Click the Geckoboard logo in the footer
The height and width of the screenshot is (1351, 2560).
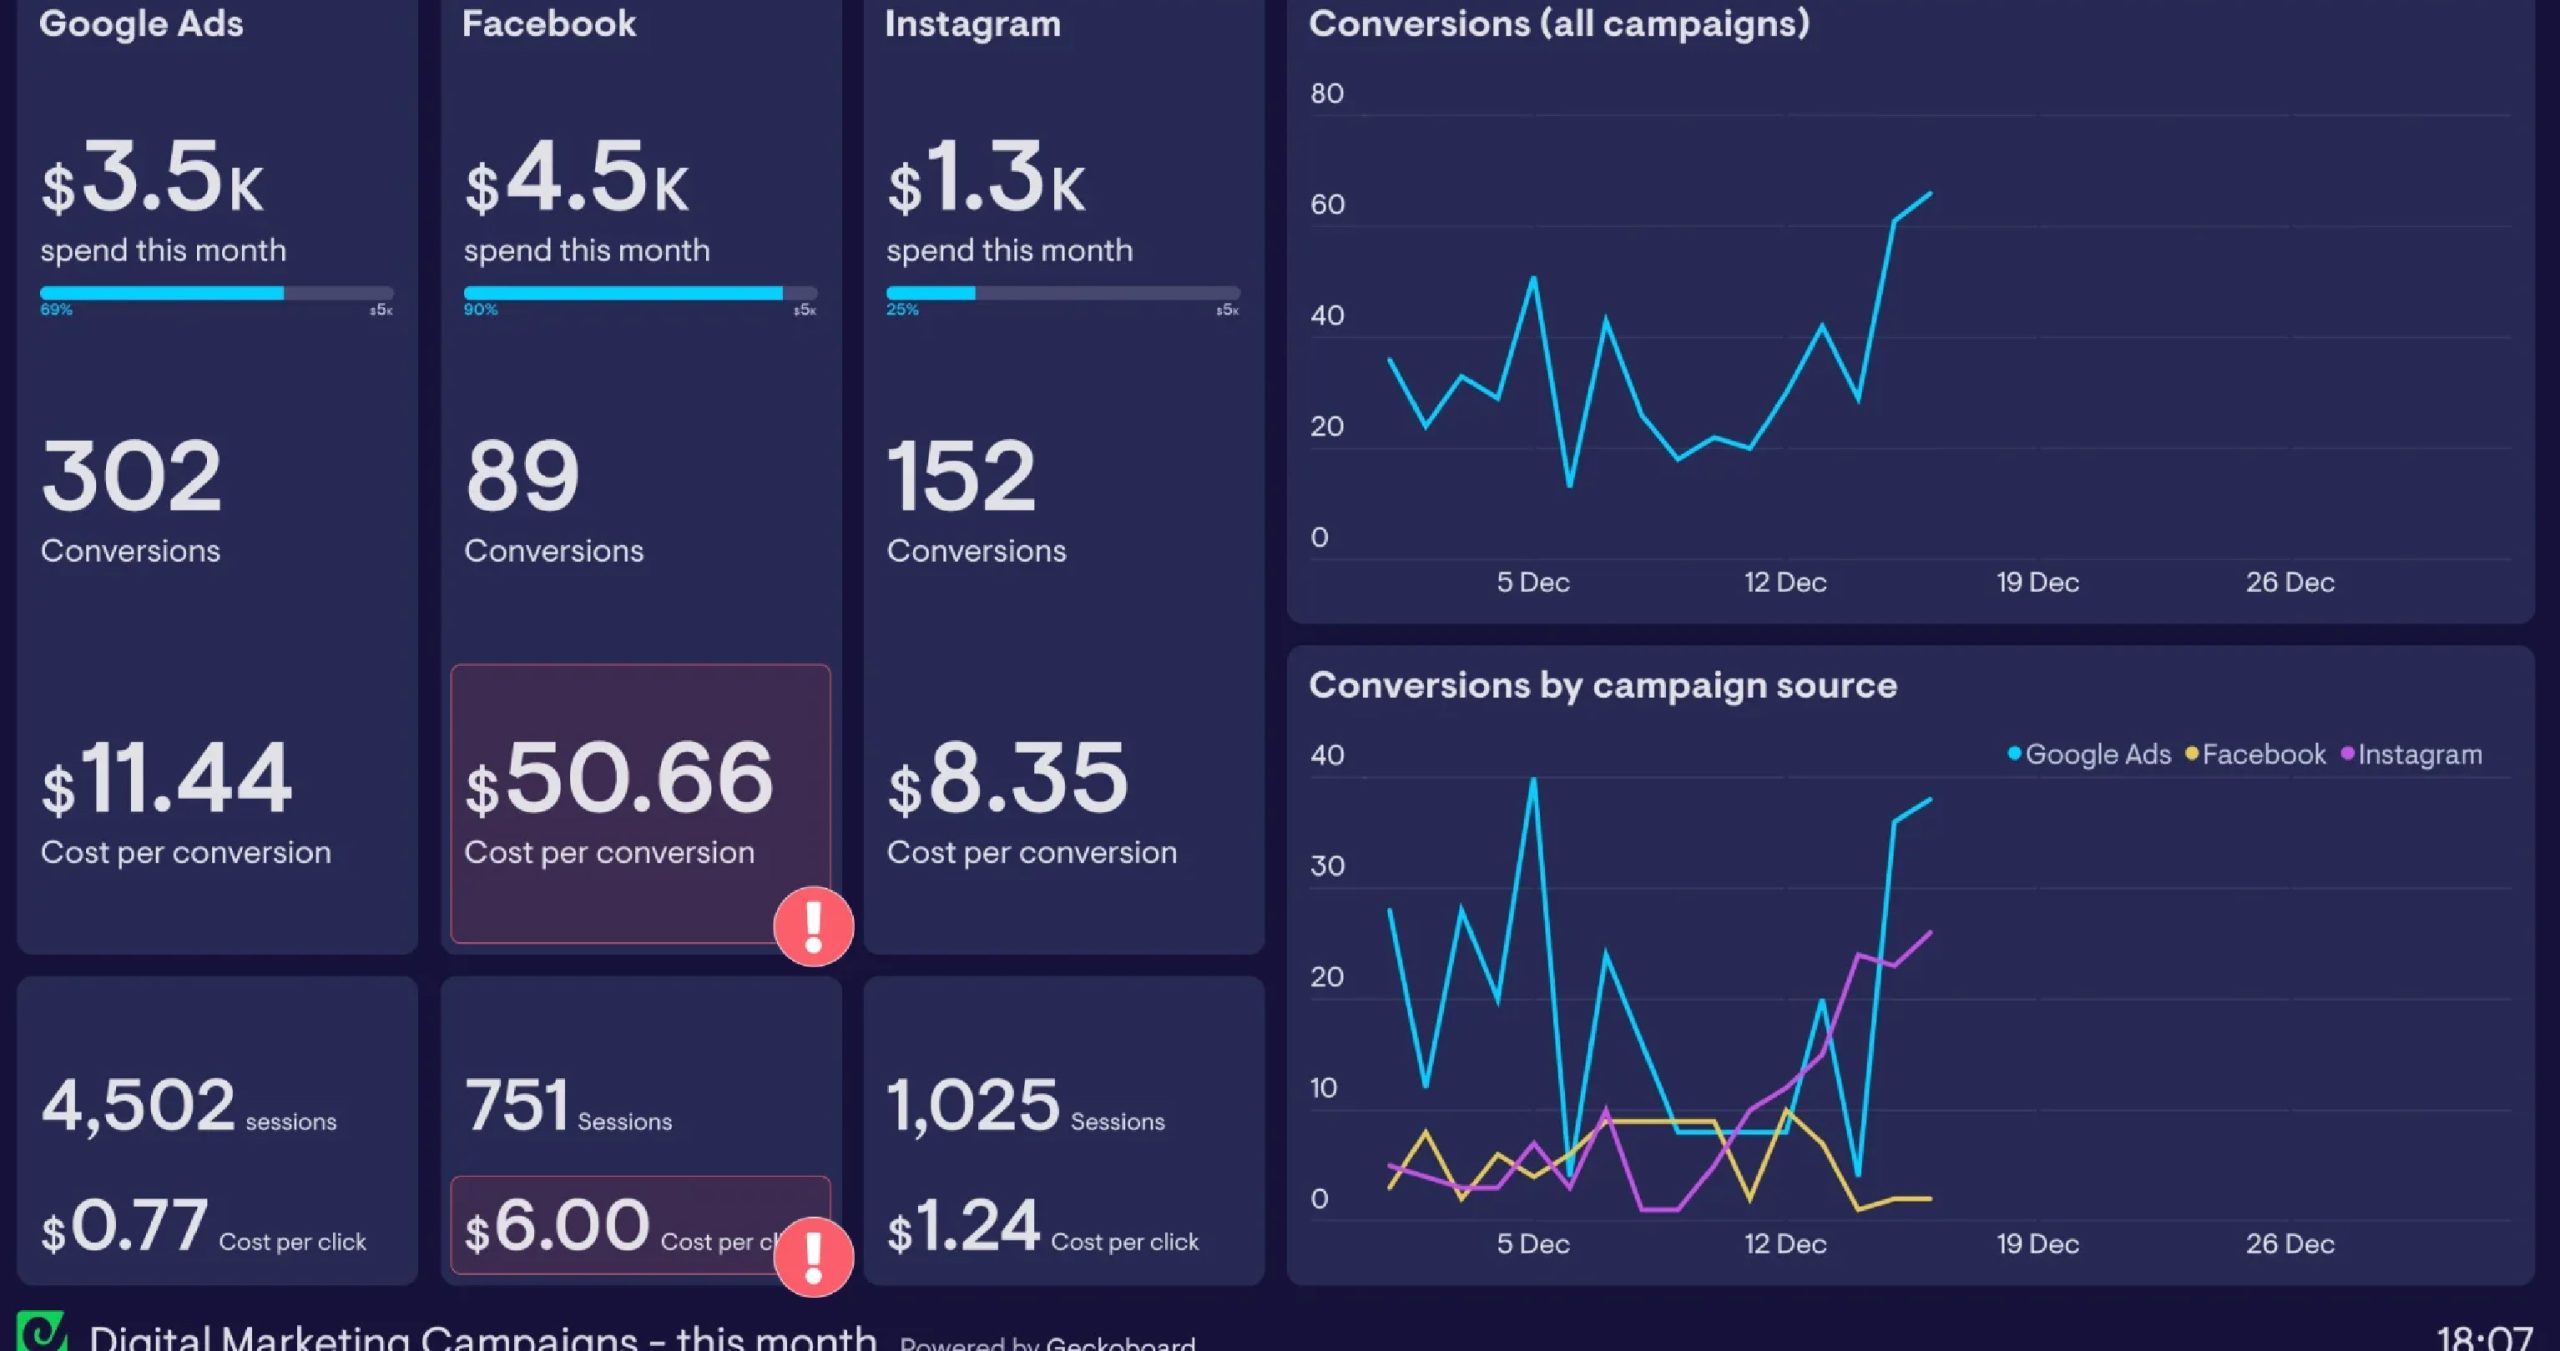tap(42, 1333)
